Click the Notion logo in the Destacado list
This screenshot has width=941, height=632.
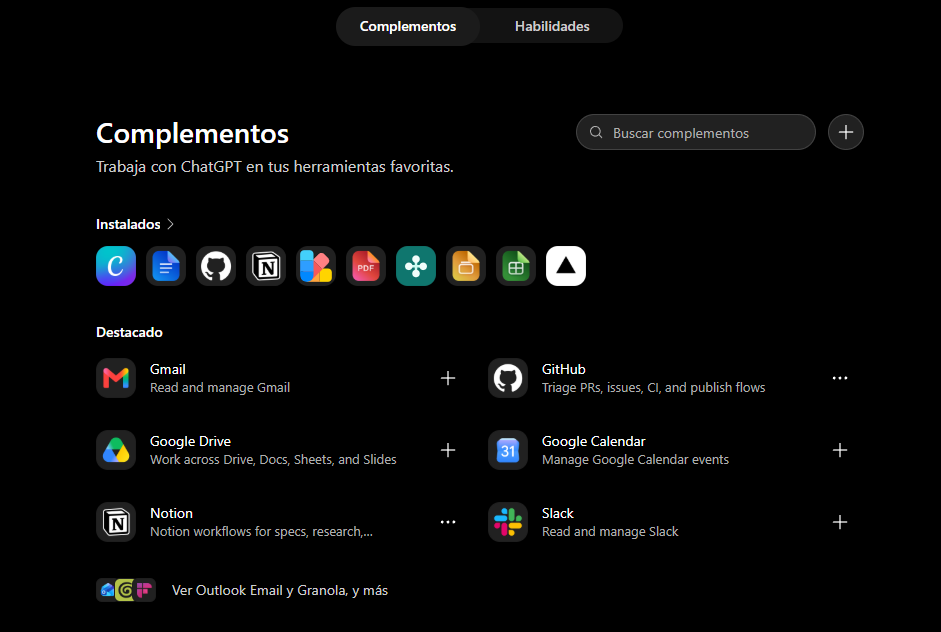tap(116, 522)
